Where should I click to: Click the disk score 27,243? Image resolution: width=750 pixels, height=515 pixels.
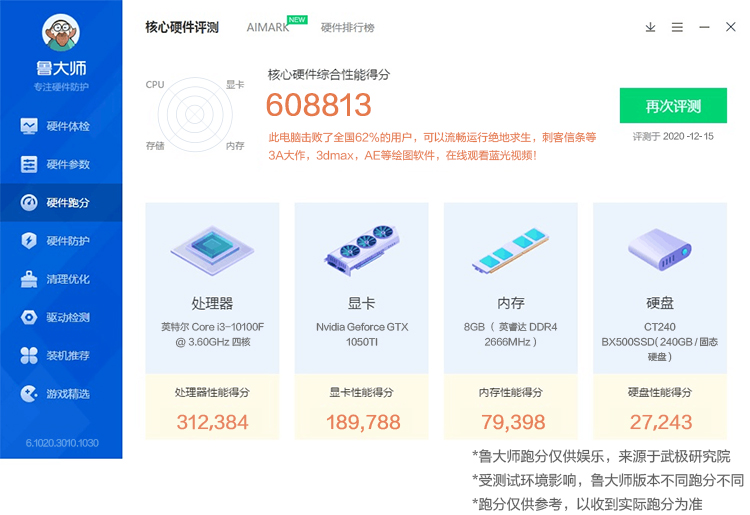(661, 422)
